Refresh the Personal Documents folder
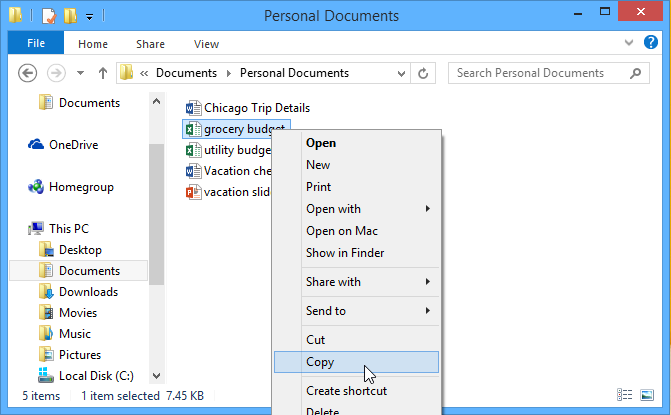This screenshot has width=671, height=415. (x=423, y=73)
